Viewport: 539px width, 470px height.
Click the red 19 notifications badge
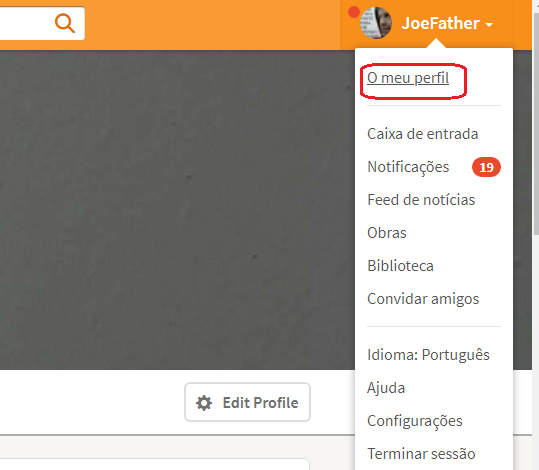pyautogui.click(x=486, y=167)
